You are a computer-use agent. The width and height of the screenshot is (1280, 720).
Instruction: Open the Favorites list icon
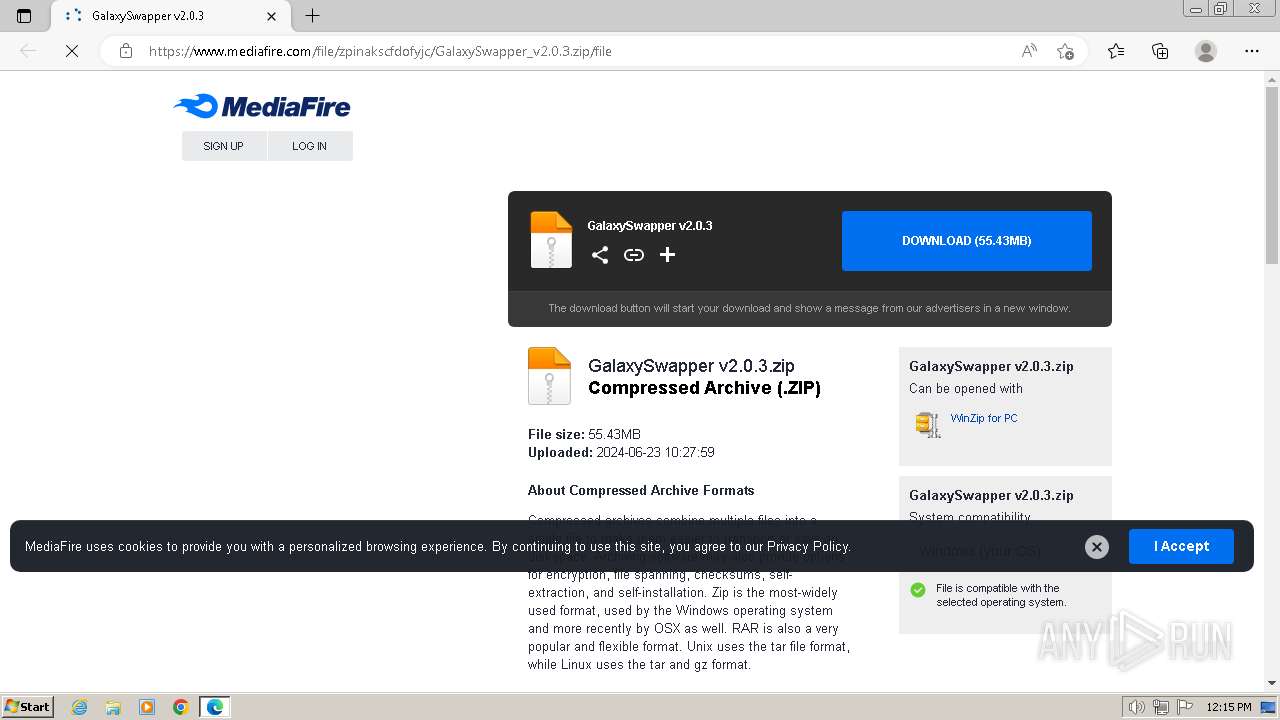1116,51
